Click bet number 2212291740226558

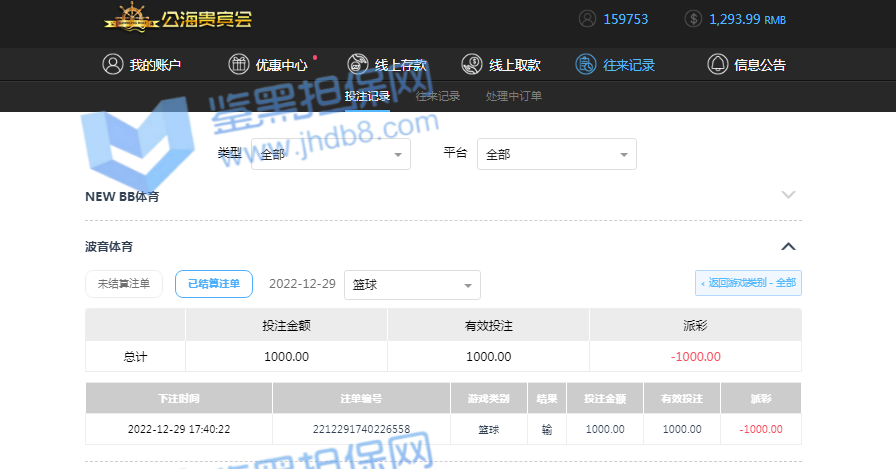(x=361, y=429)
